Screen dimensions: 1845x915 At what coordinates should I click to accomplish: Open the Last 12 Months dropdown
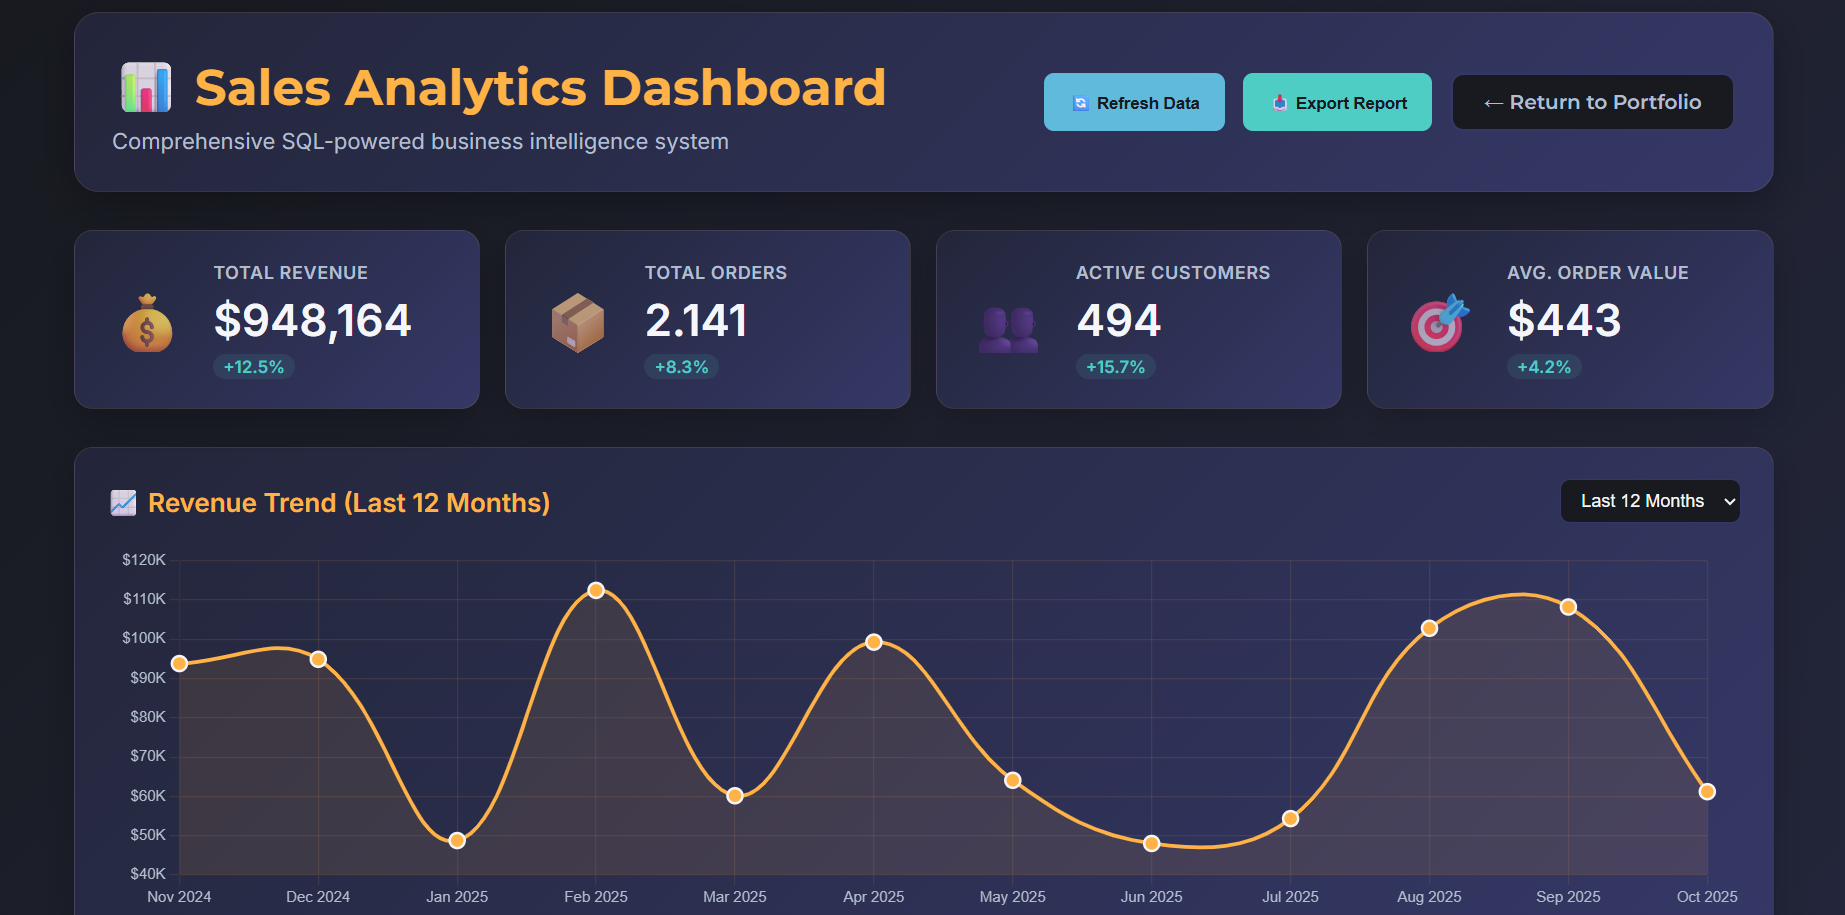click(1649, 500)
